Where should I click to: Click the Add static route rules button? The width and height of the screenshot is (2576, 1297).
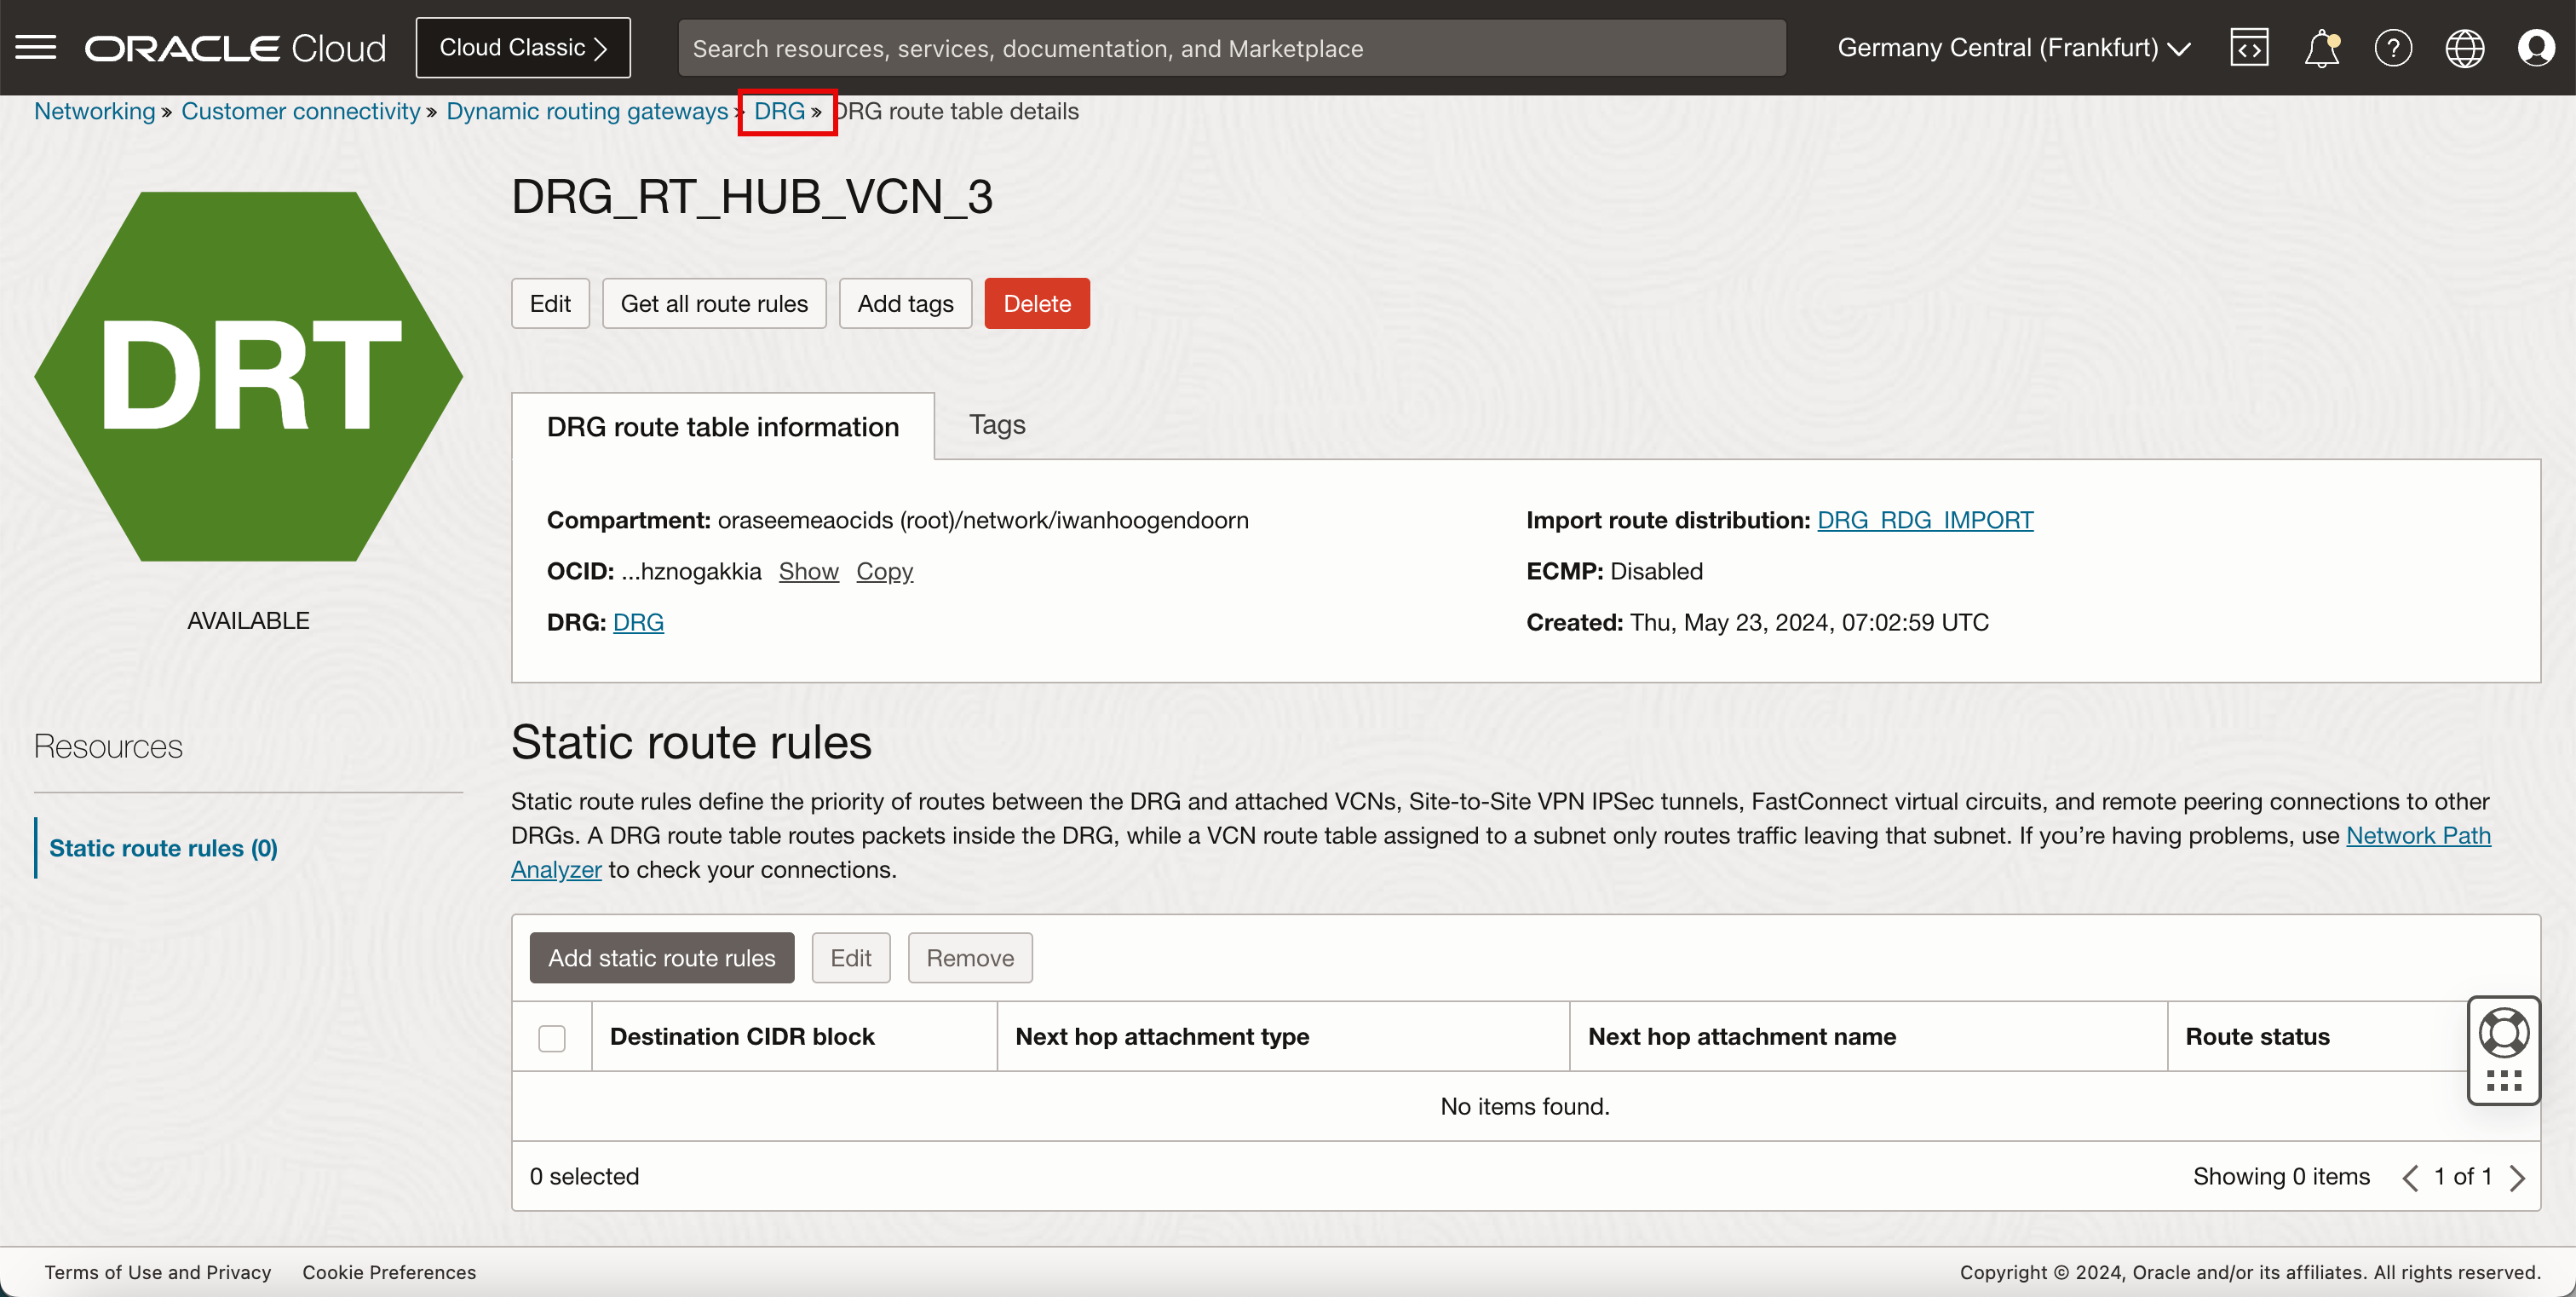pyautogui.click(x=661, y=958)
